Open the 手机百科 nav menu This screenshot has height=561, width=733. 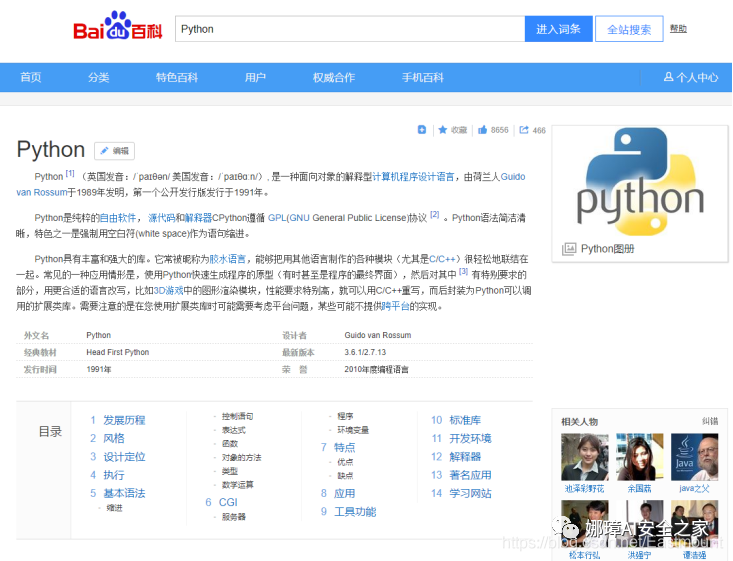click(x=423, y=77)
